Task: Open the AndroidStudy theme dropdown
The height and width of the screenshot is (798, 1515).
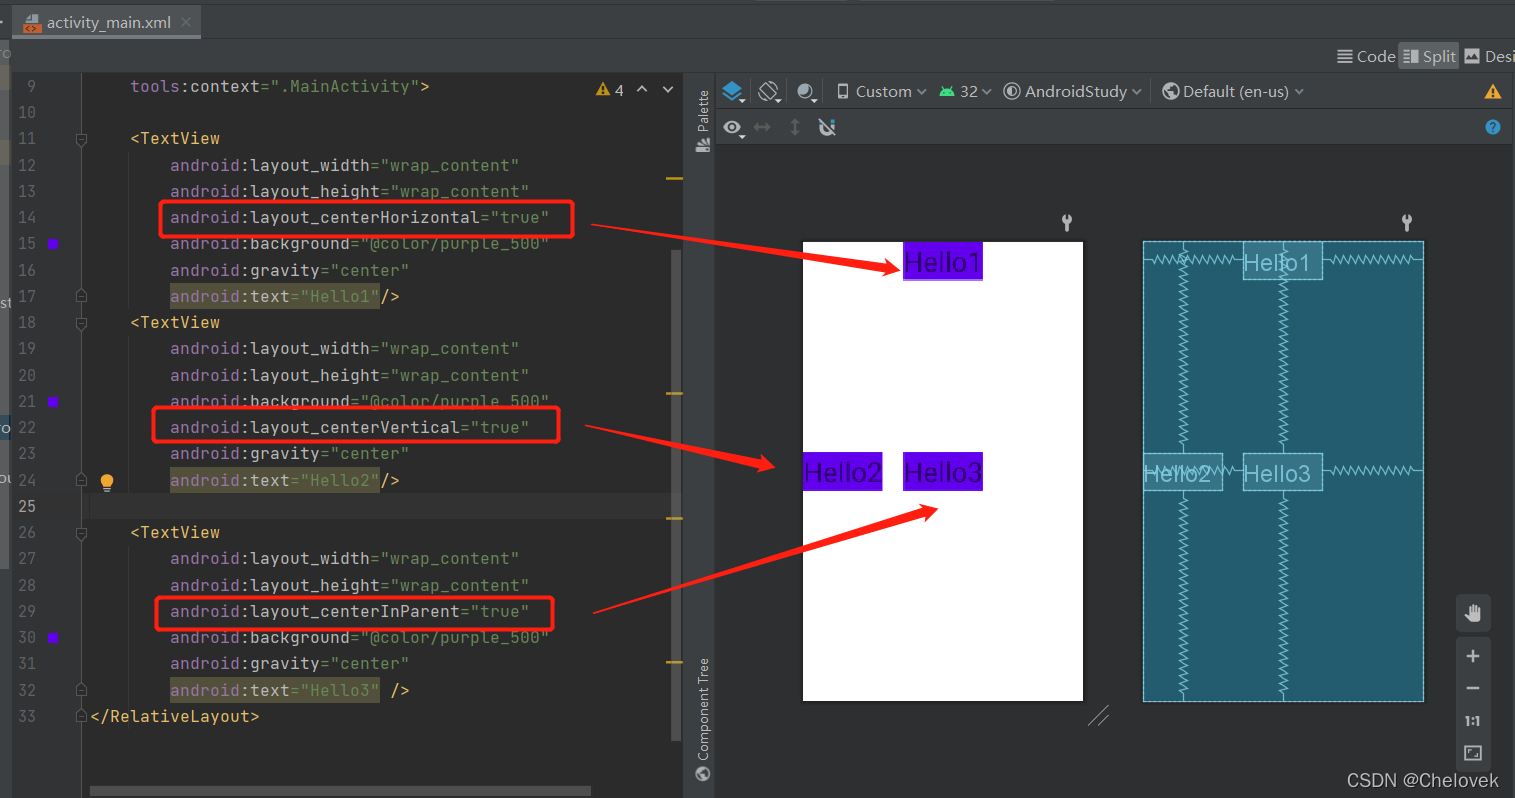Action: (1072, 92)
